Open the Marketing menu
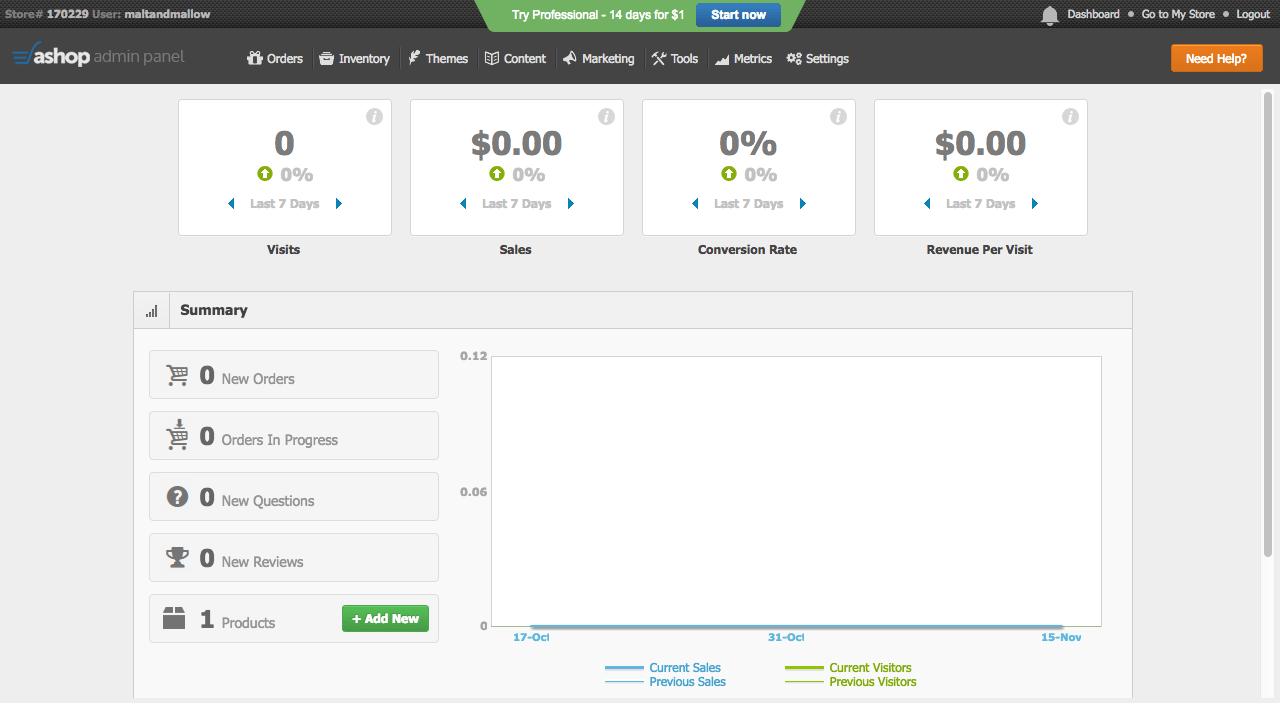This screenshot has height=703, width=1280. (x=598, y=59)
